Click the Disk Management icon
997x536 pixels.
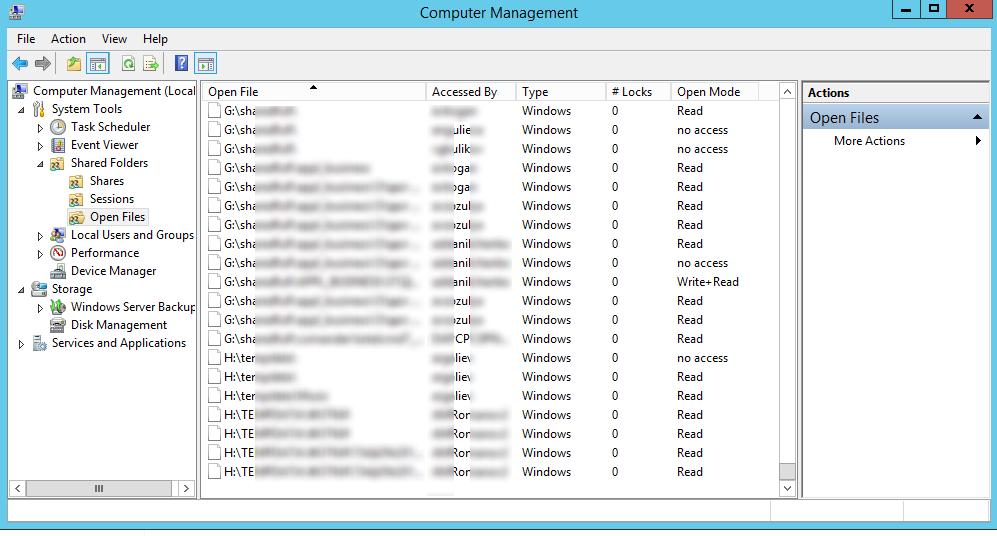click(x=58, y=326)
